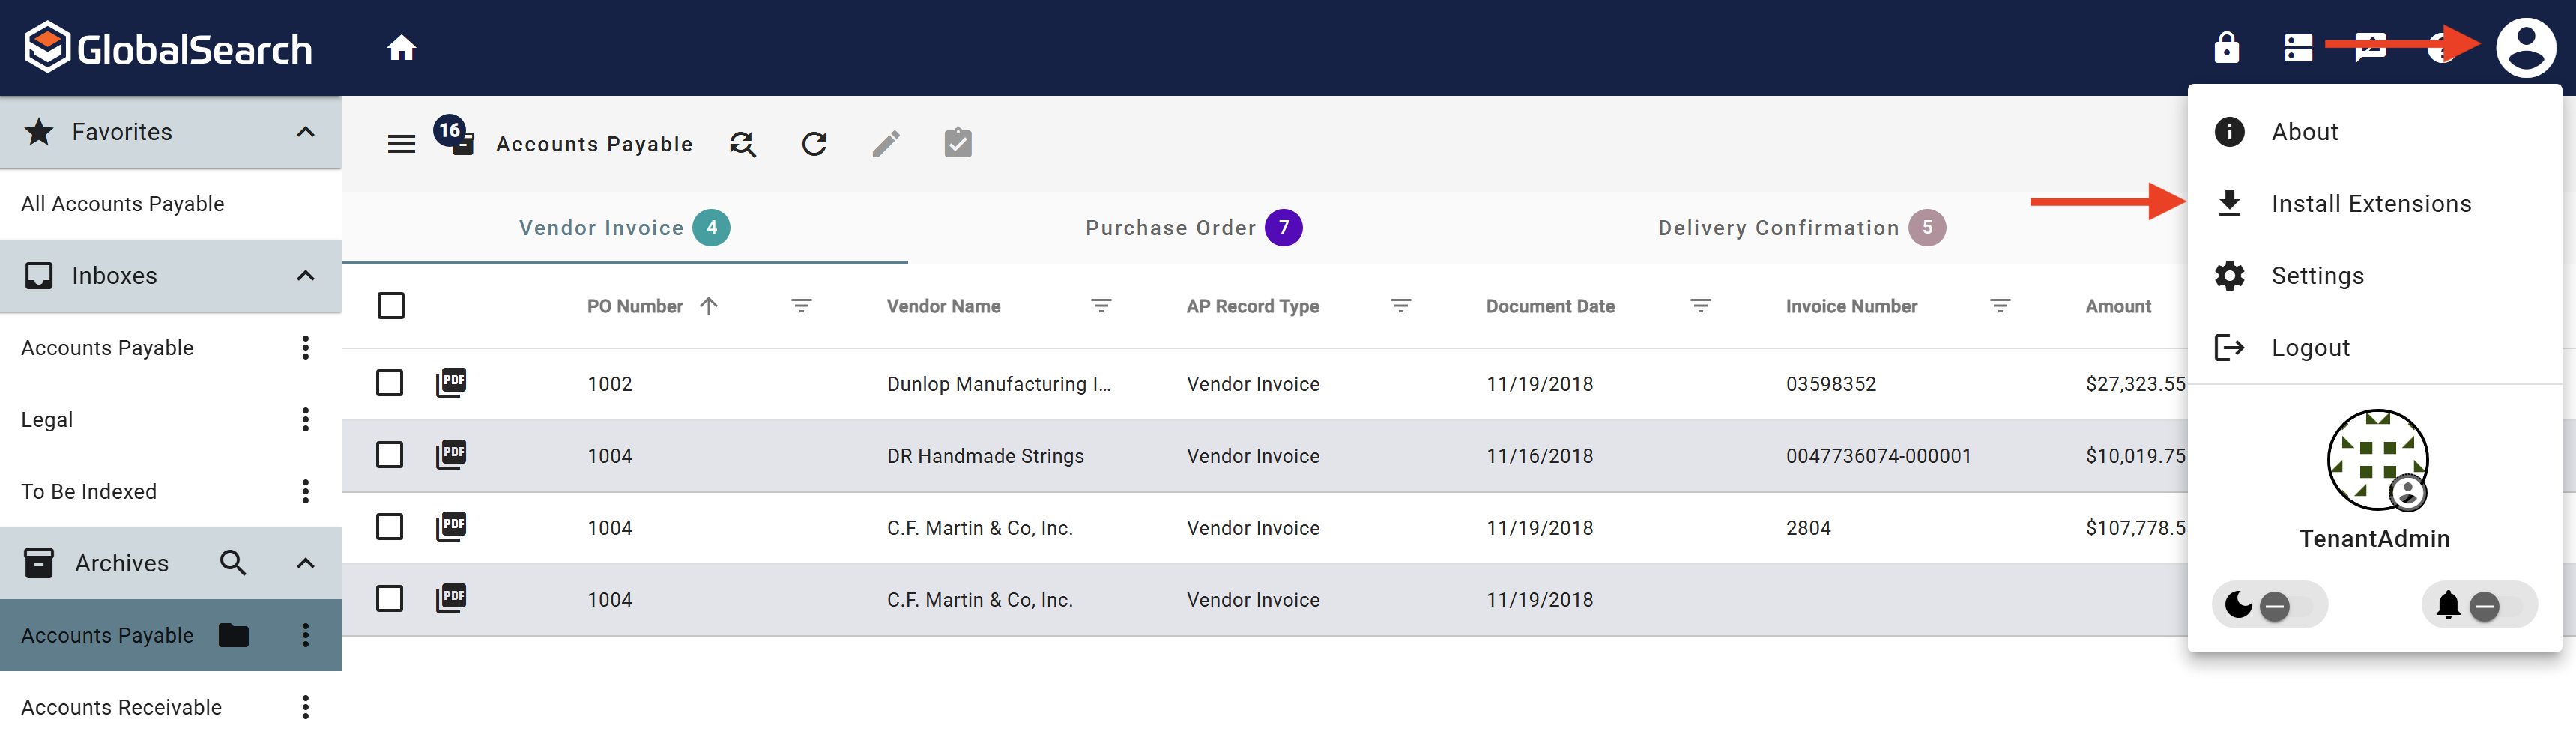Collapse the Inboxes section

pyautogui.click(x=306, y=276)
